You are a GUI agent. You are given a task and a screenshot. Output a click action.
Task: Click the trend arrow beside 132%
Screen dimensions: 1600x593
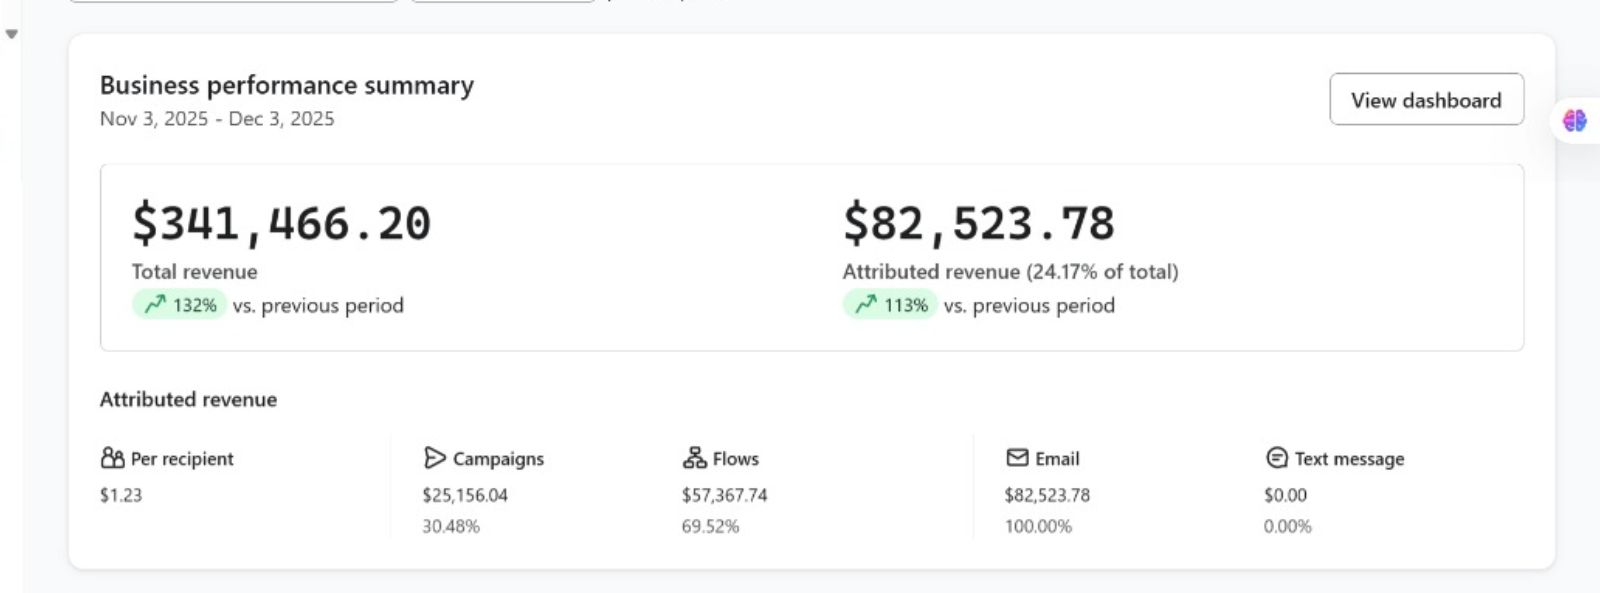tap(154, 304)
